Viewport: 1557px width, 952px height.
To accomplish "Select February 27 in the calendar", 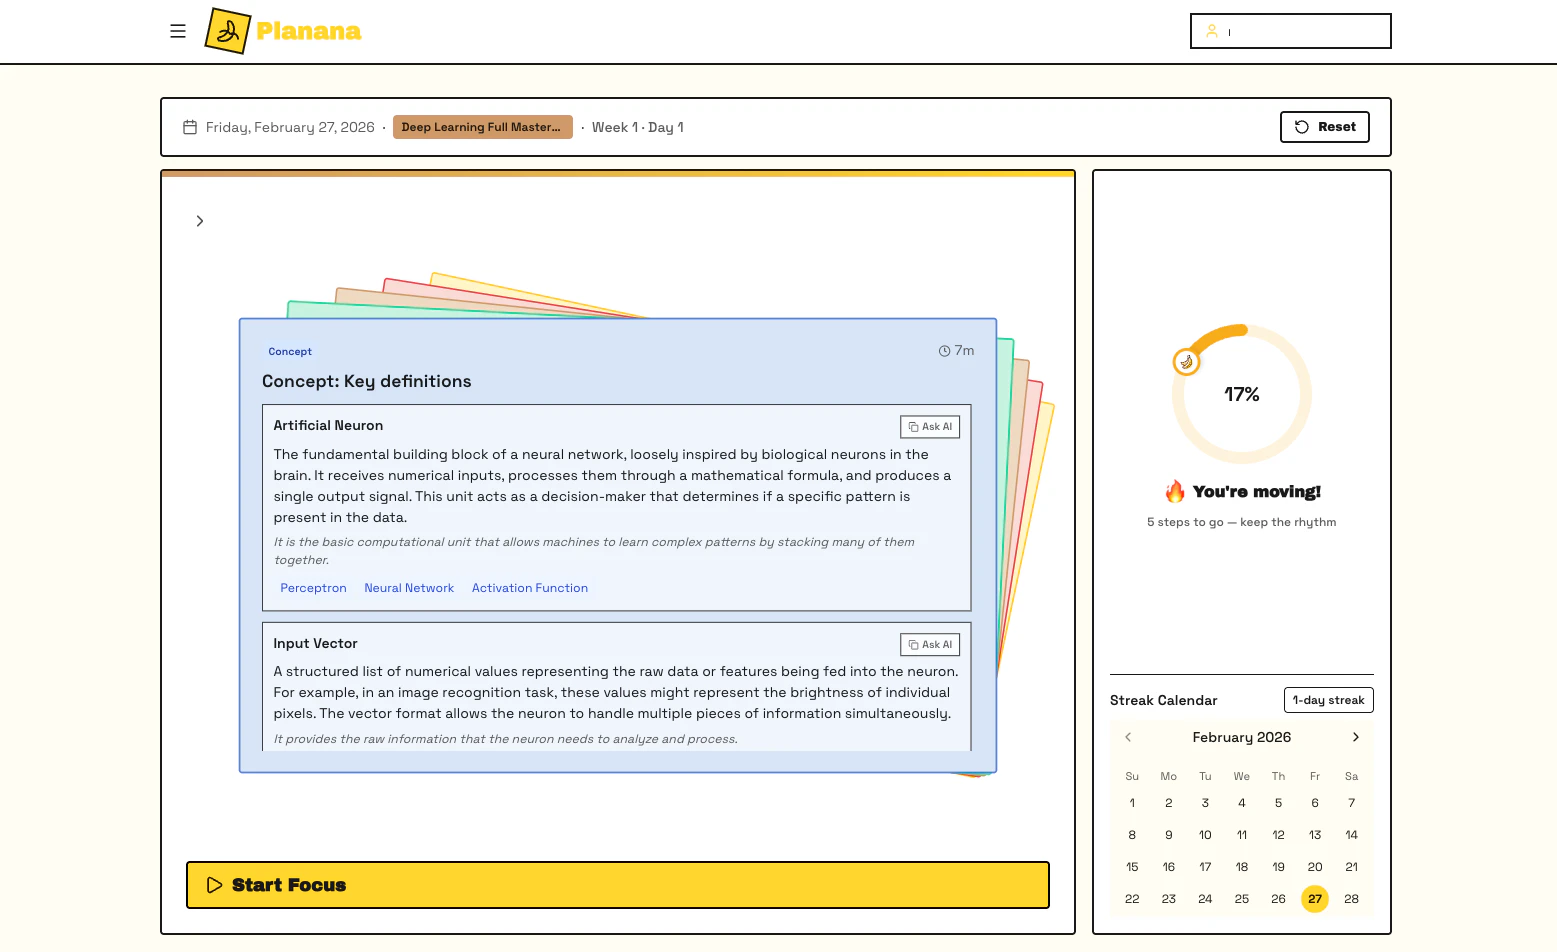I will 1315,899.
